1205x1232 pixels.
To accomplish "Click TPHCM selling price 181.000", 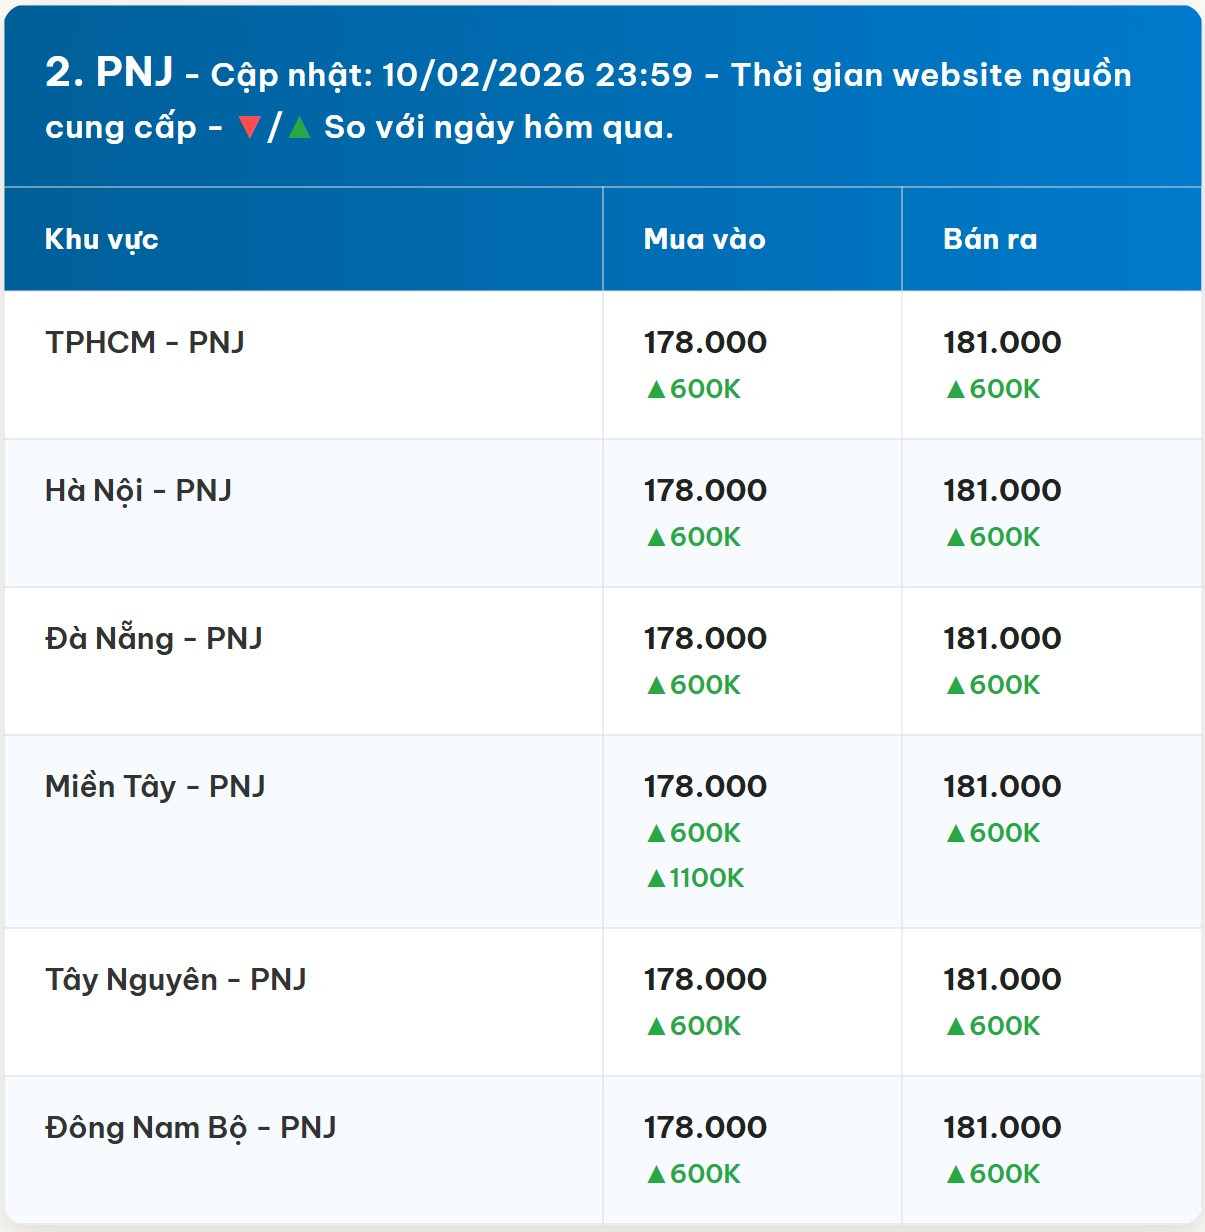I will pyautogui.click(x=1002, y=342).
